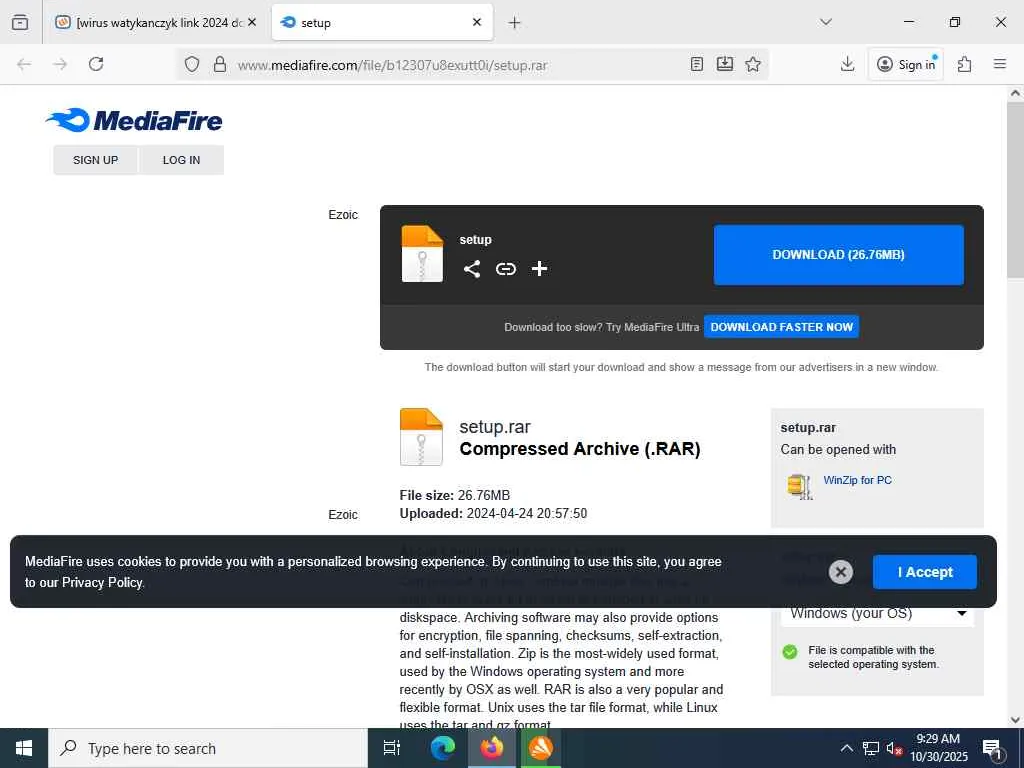Open the WinZip for PC link
Image resolution: width=1024 pixels, height=768 pixels.
[x=857, y=480]
